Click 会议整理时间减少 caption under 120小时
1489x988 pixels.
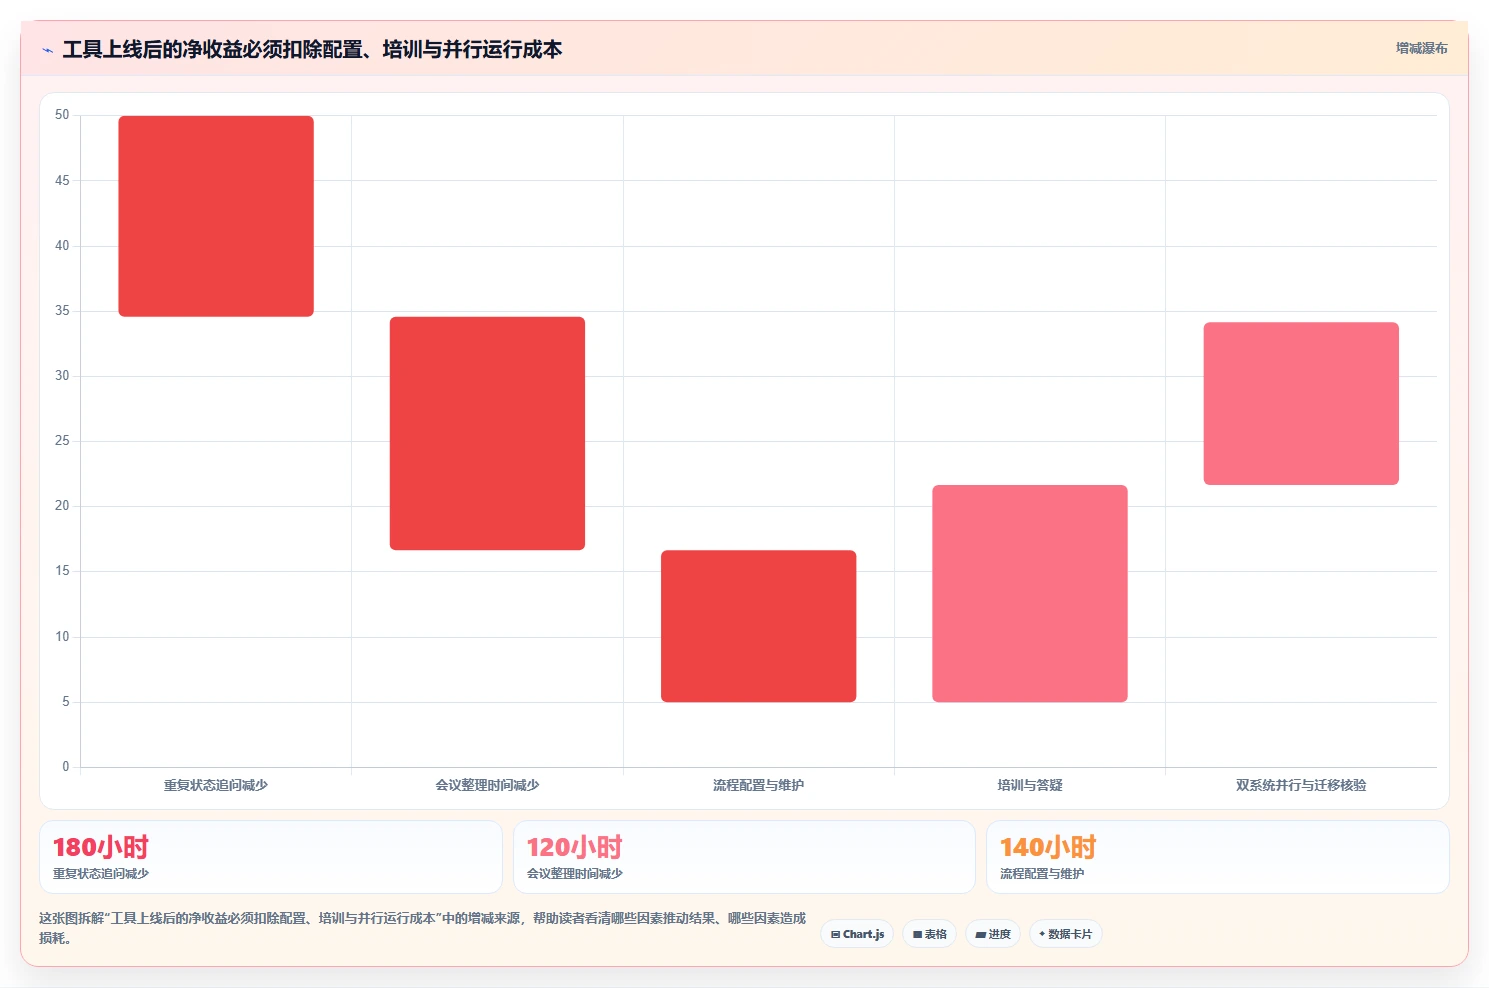pyautogui.click(x=575, y=874)
